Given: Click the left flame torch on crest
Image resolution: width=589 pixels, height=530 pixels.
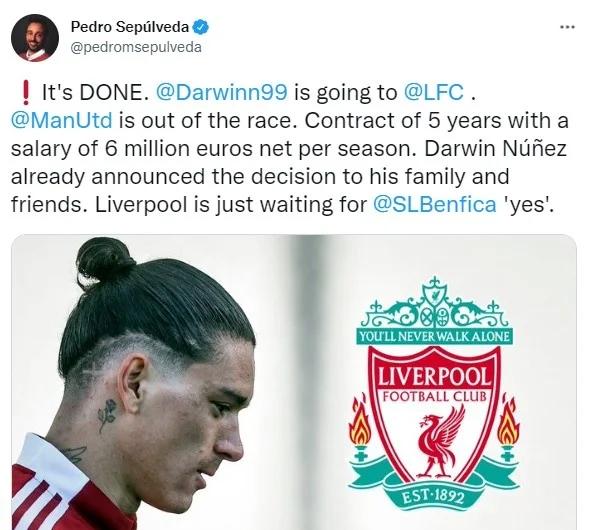Looking at the screenshot, I should pos(360,426).
